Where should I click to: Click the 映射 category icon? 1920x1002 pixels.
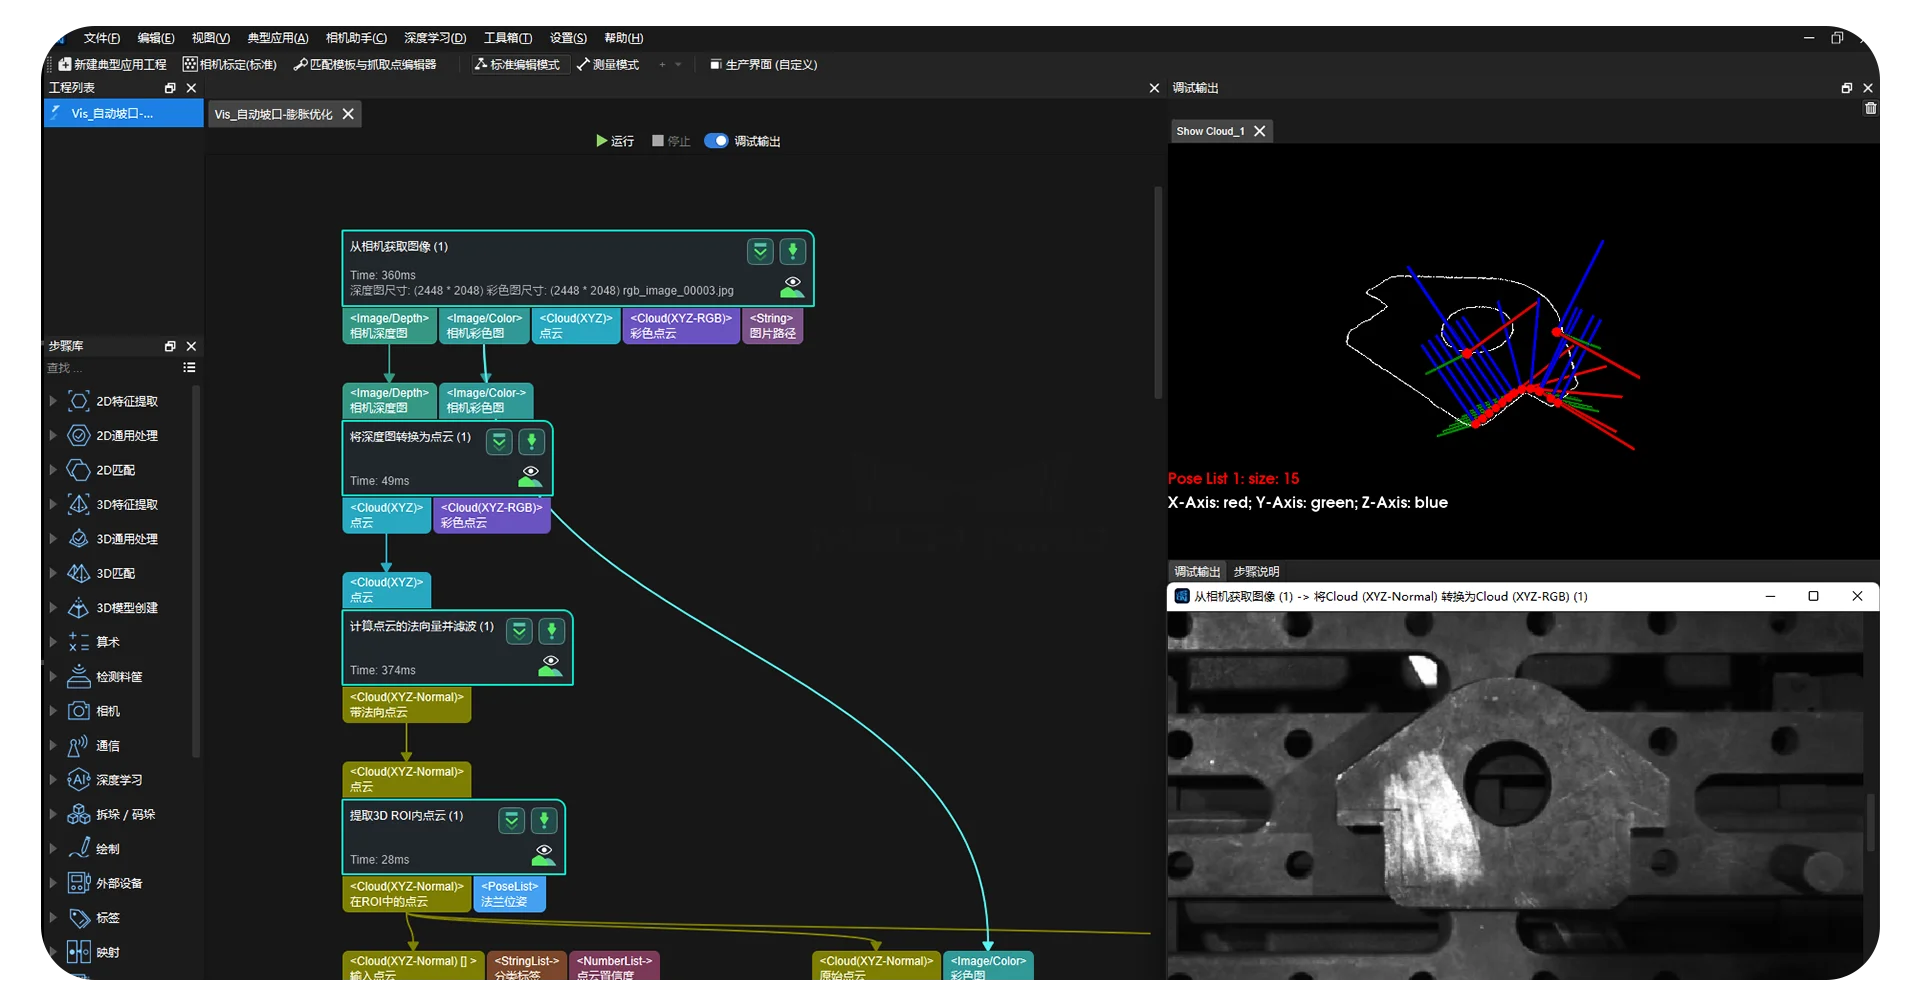click(79, 952)
